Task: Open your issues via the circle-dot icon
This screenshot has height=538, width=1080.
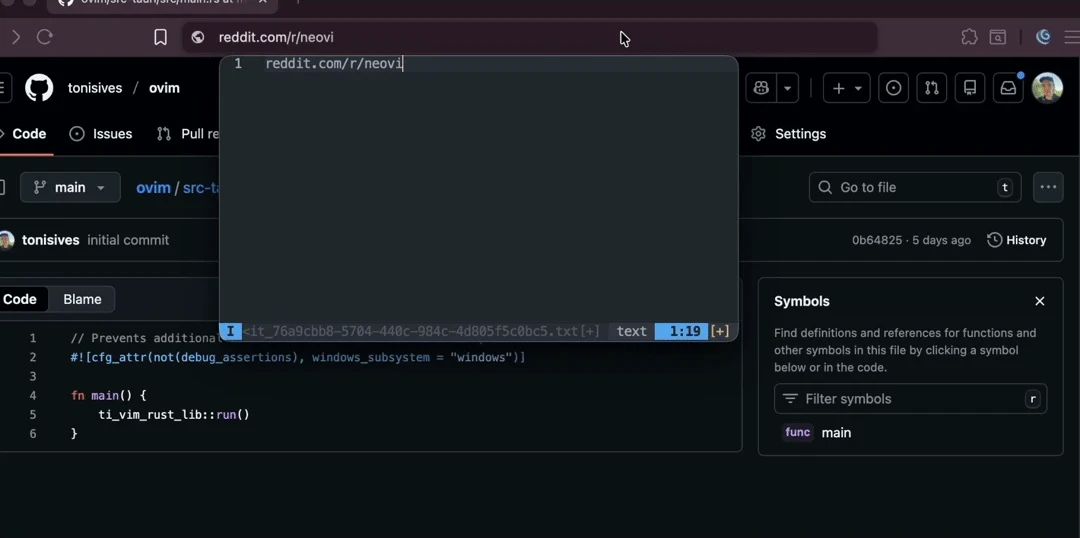Action: point(893,88)
